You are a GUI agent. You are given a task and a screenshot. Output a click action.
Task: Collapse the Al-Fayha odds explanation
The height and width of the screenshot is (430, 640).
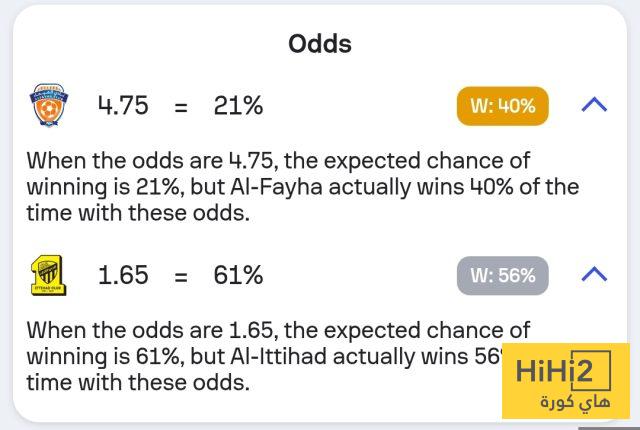[x=594, y=104]
